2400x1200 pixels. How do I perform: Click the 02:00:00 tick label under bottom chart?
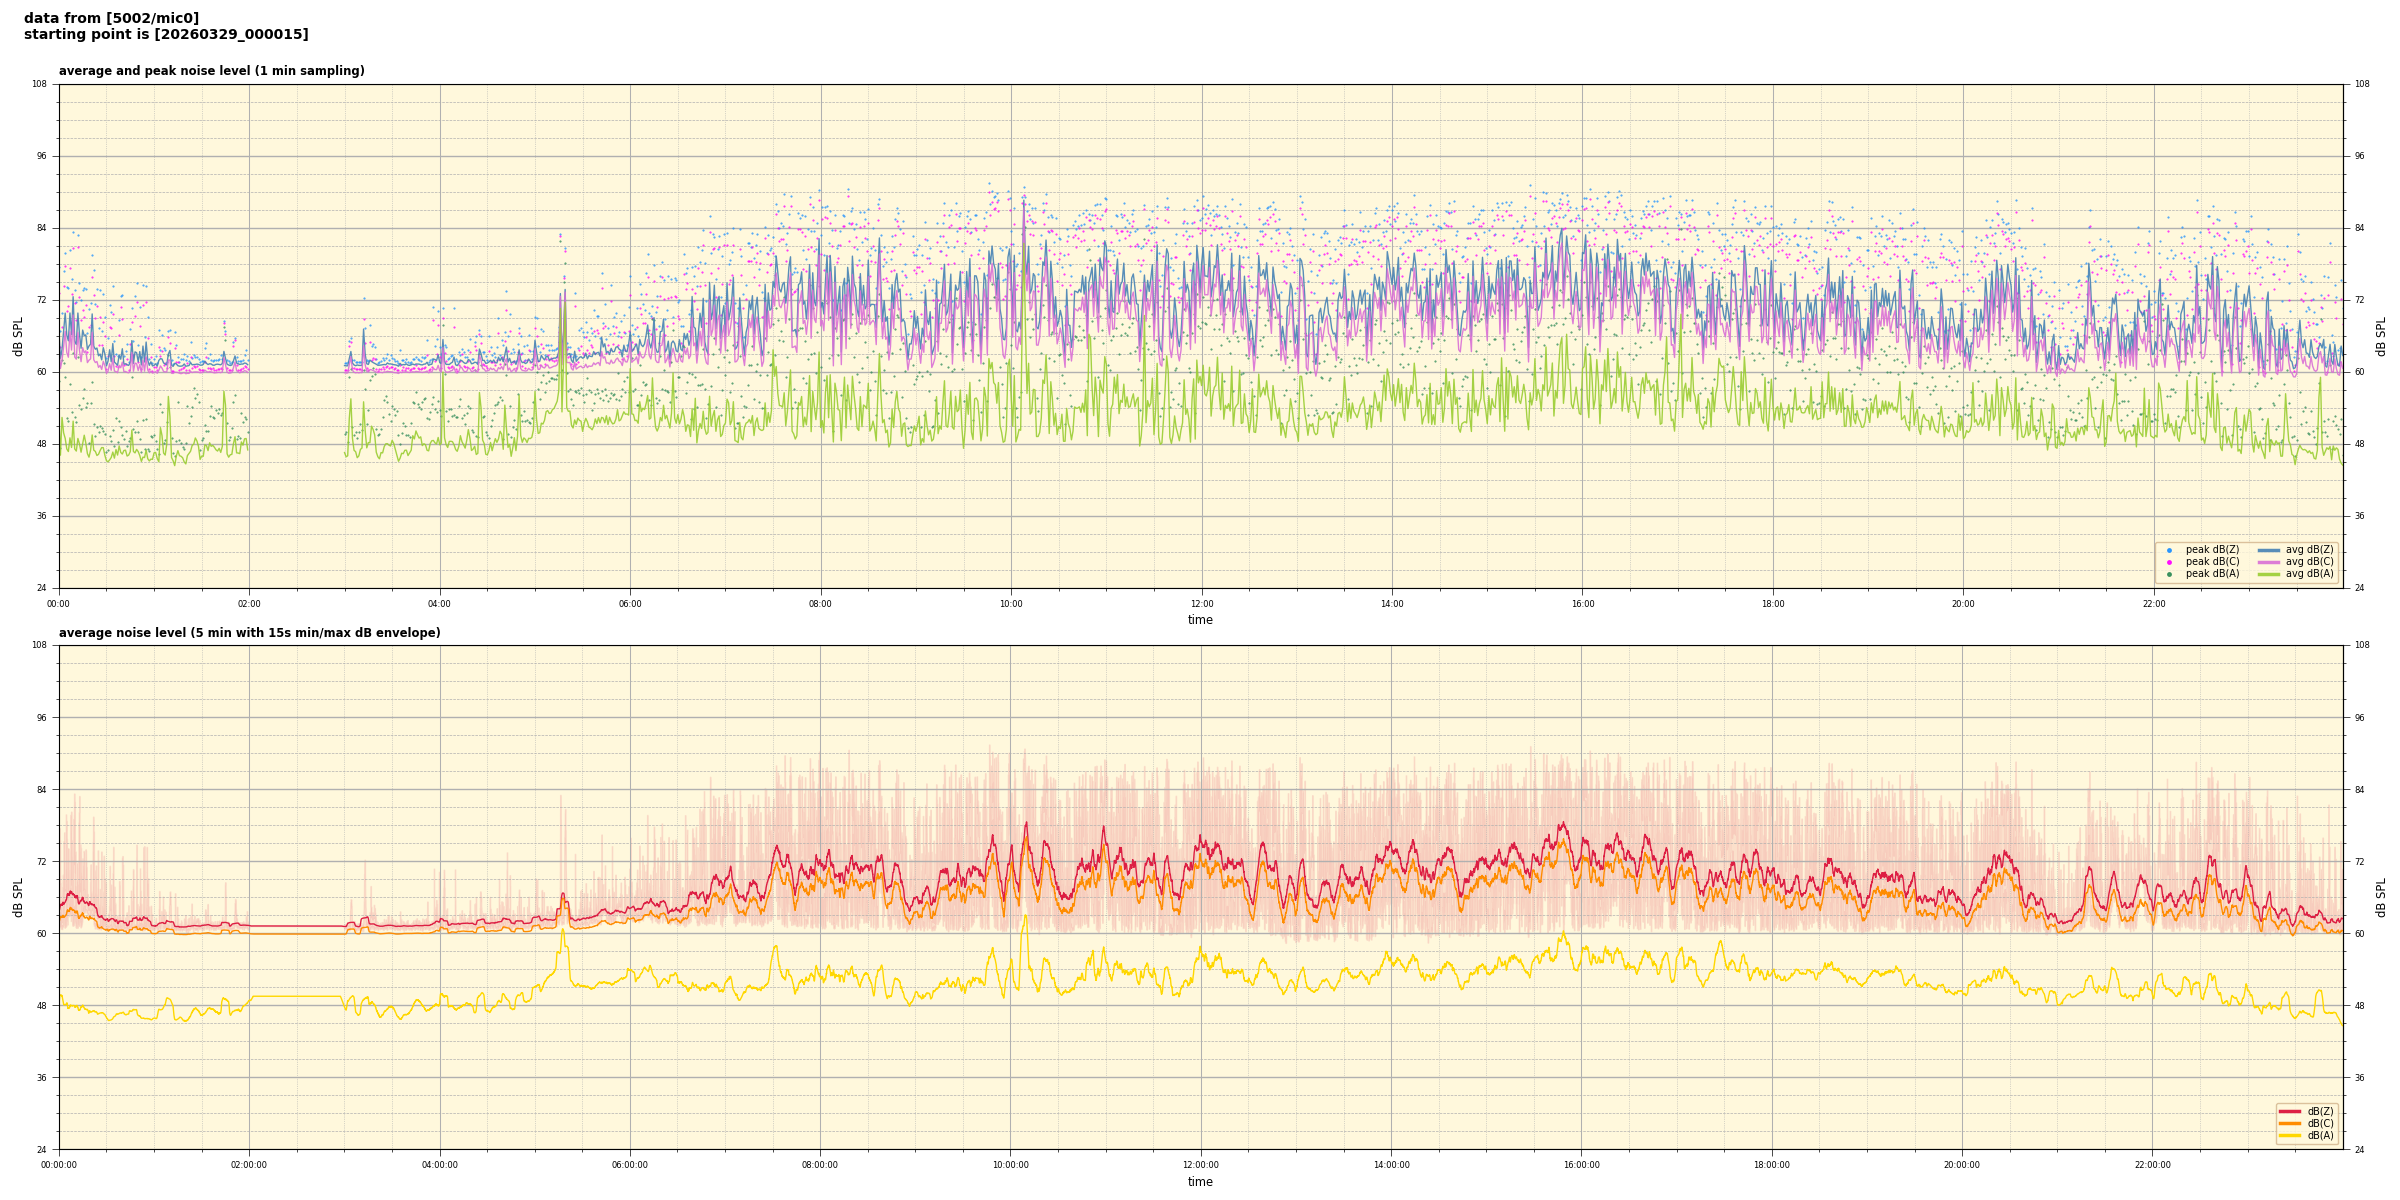pyautogui.click(x=249, y=1165)
